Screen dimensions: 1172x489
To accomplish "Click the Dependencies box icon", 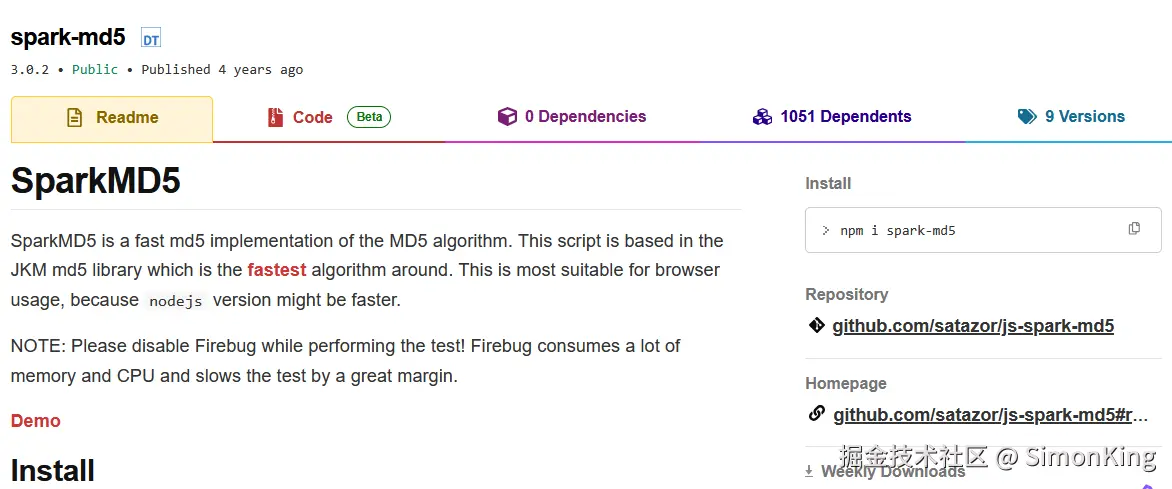I will [507, 117].
